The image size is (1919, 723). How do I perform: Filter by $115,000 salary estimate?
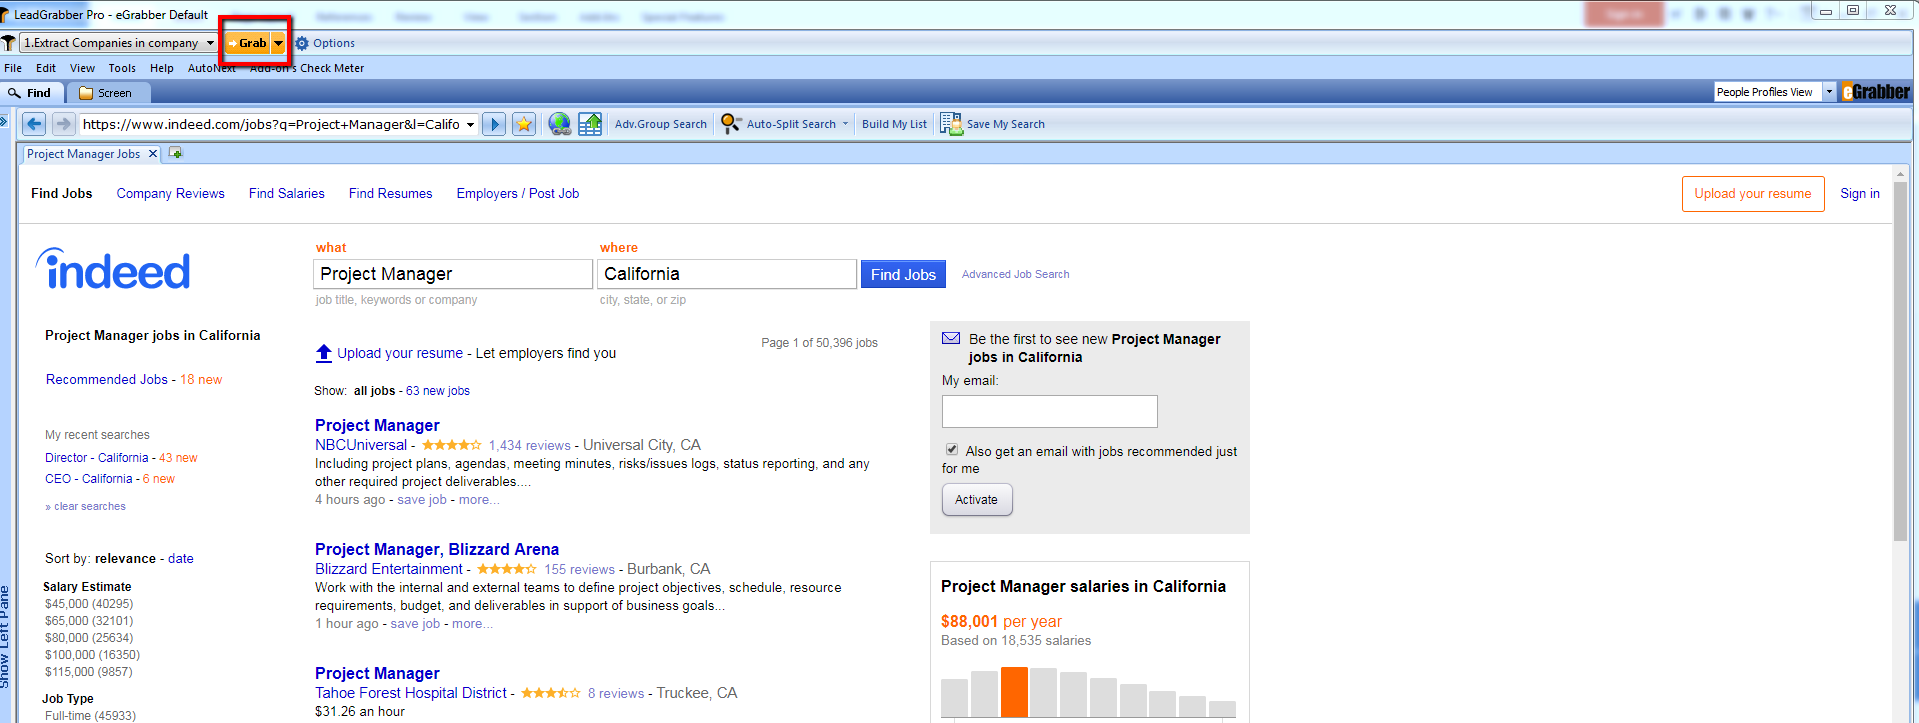(x=88, y=672)
